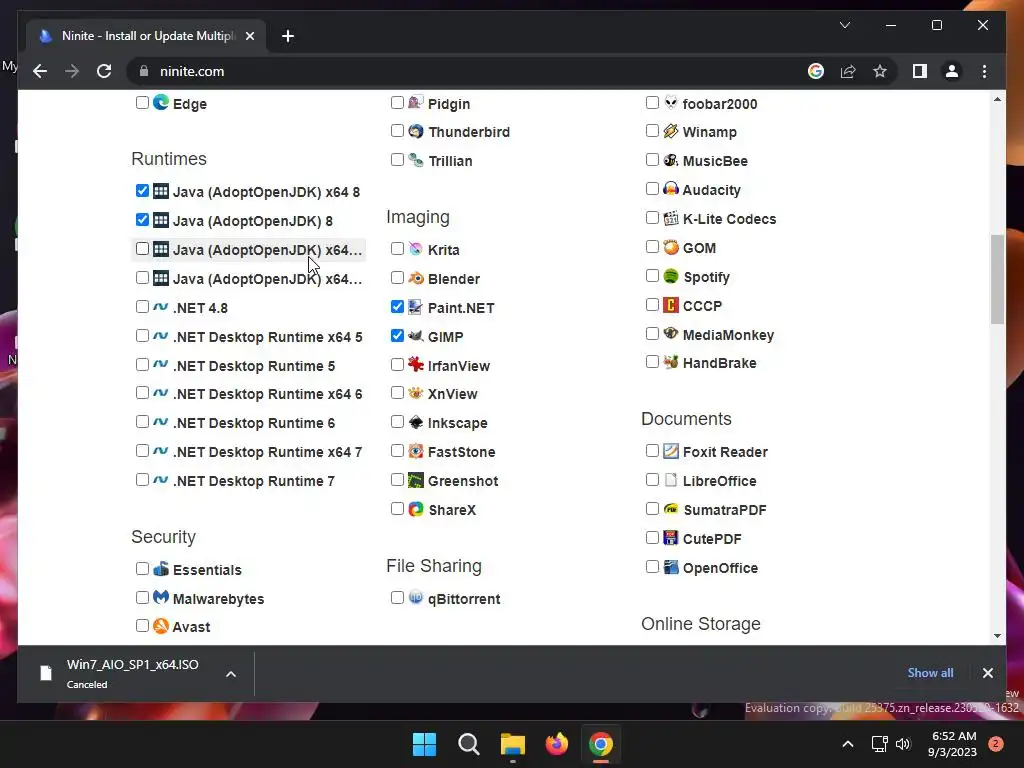
Task: Click the K-Lite Codecs icon
Action: [671, 218]
